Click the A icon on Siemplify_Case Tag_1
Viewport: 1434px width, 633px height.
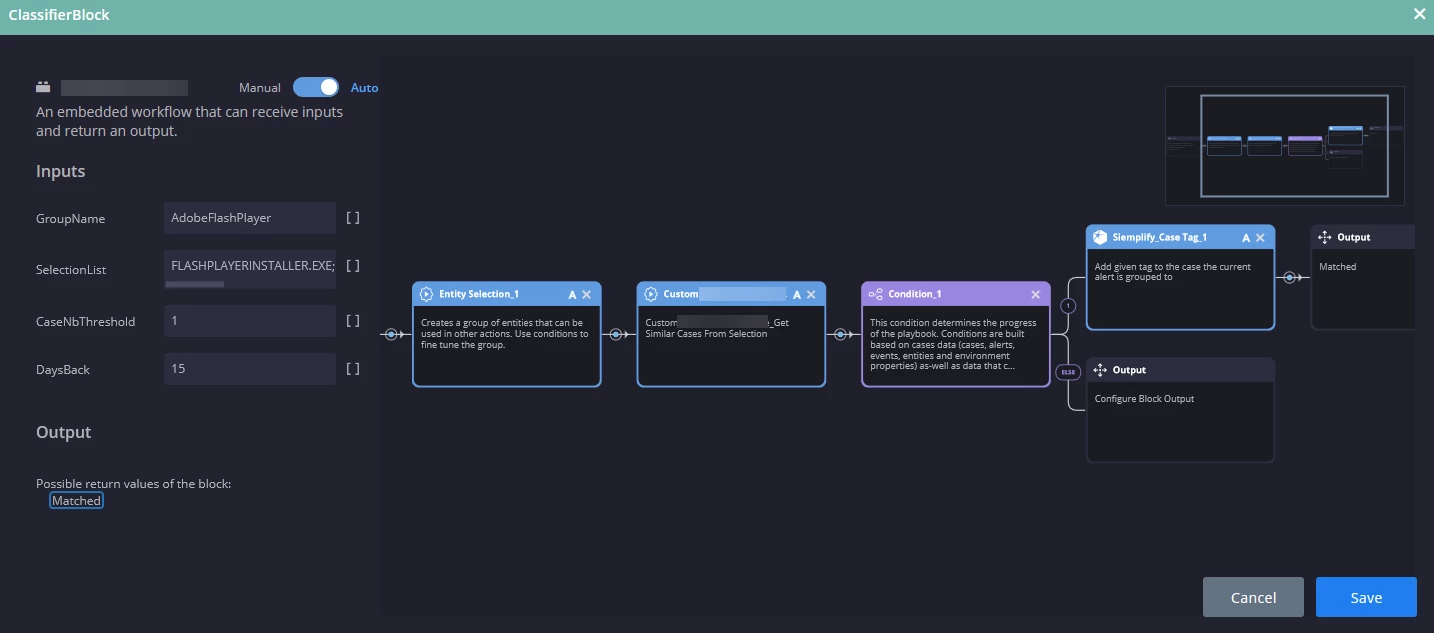click(x=1246, y=237)
